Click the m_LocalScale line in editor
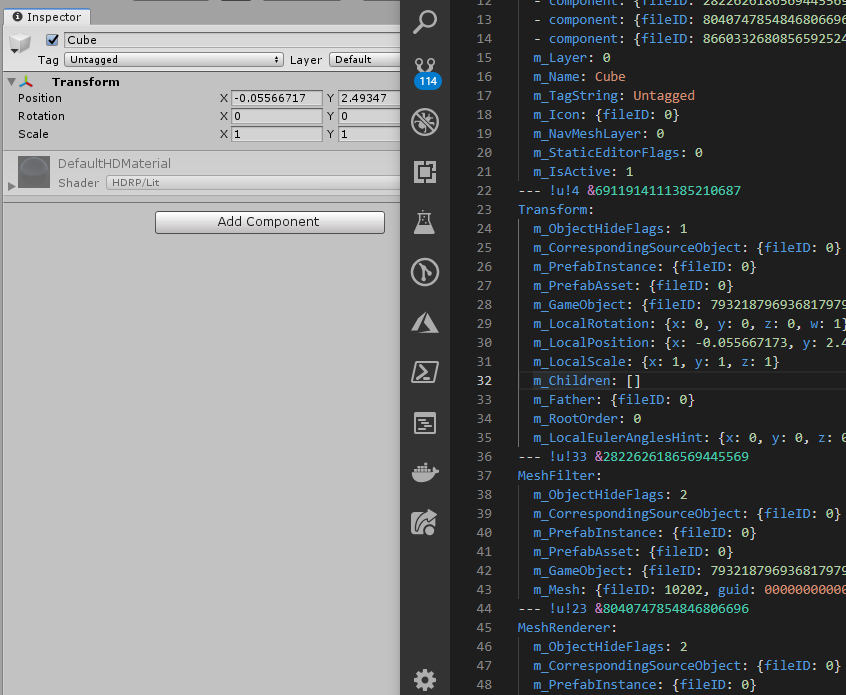This screenshot has height=695, width=846. [656, 362]
